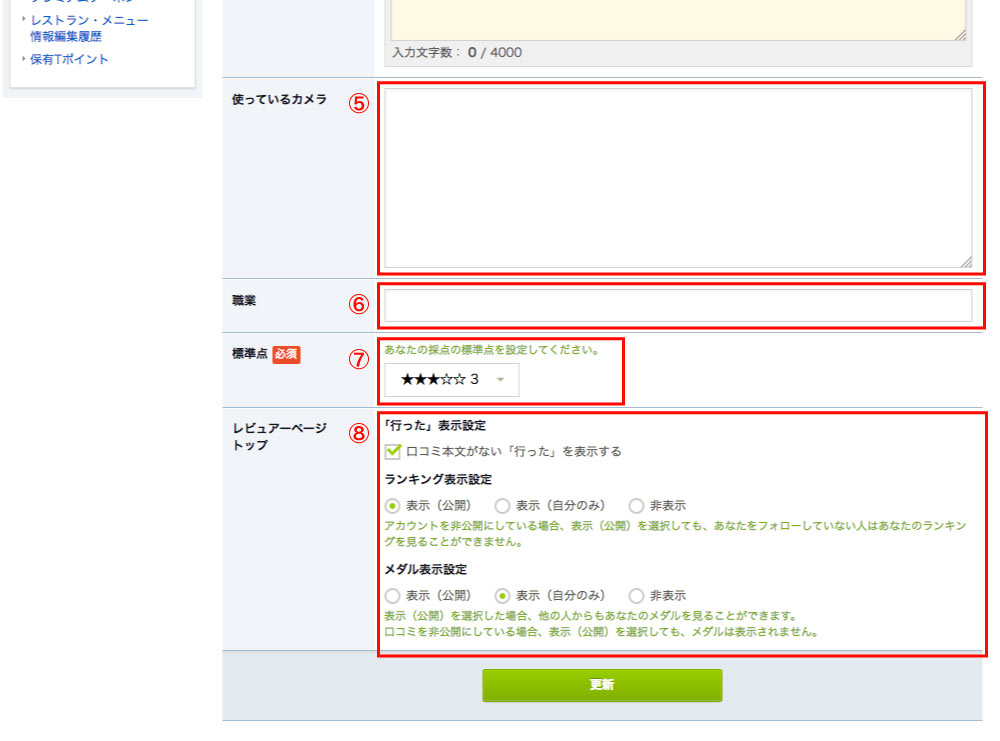Select 表示（自分のみ） under ランキング表示設定
1000x741 pixels.
tap(503, 506)
